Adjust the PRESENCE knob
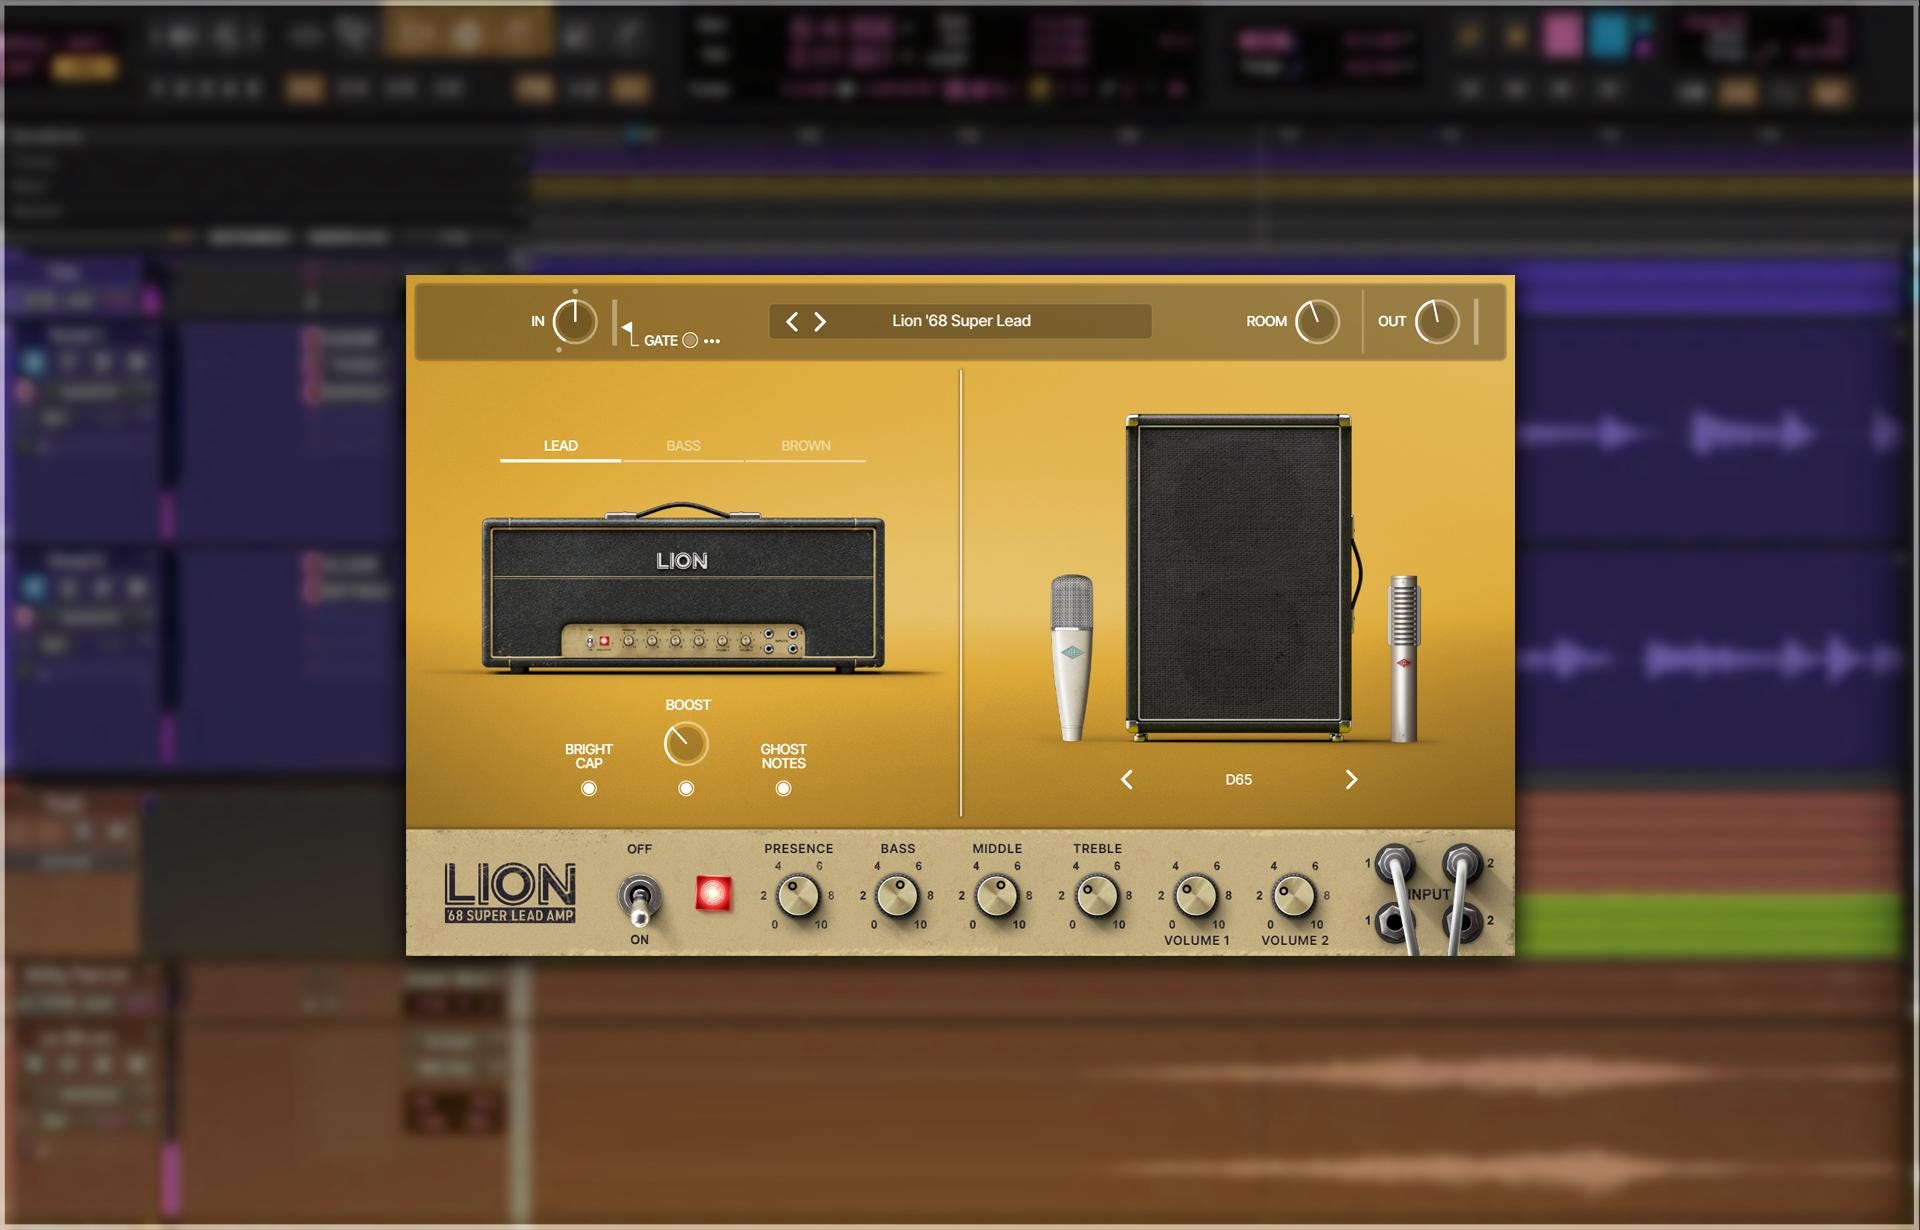Viewport: 1920px width, 1230px height. tap(798, 897)
